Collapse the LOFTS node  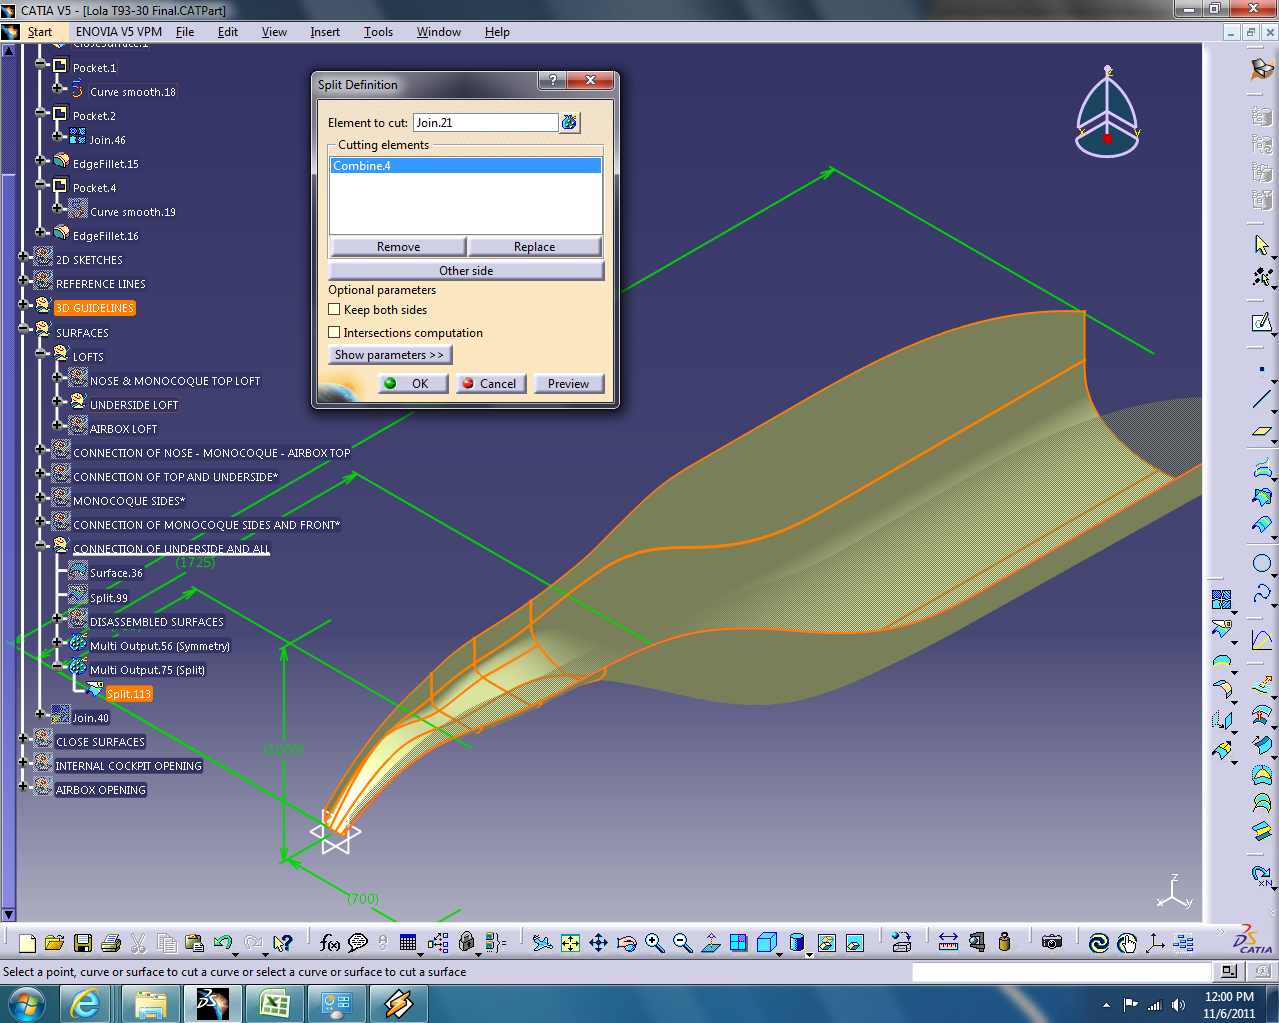(40, 353)
